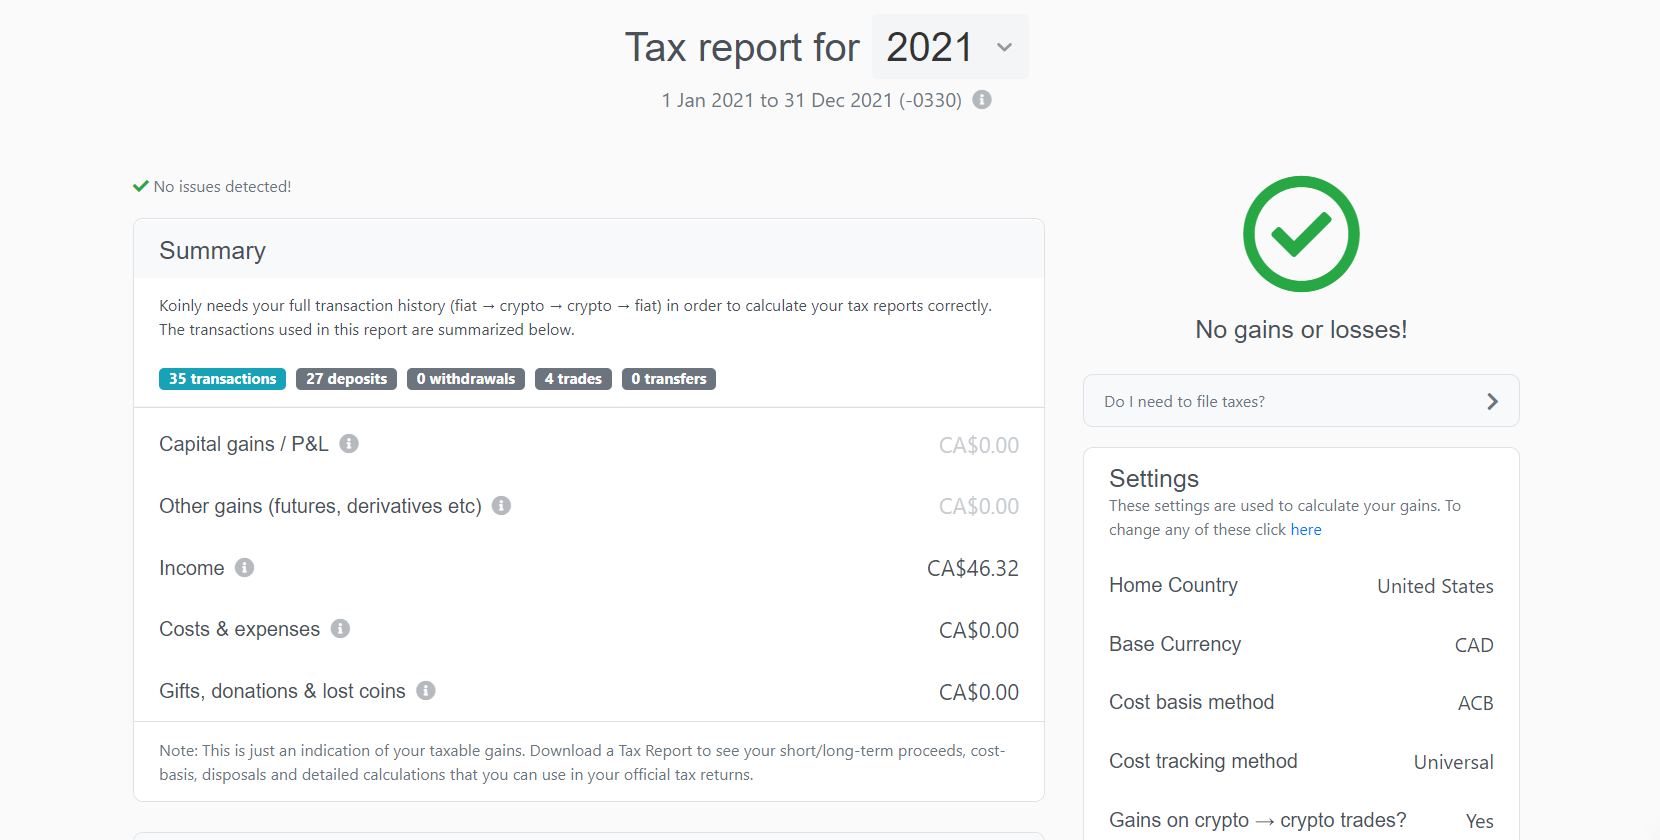Click the info icon next to Gifts, donations & lost coins
This screenshot has width=1660, height=840.
tap(426, 691)
